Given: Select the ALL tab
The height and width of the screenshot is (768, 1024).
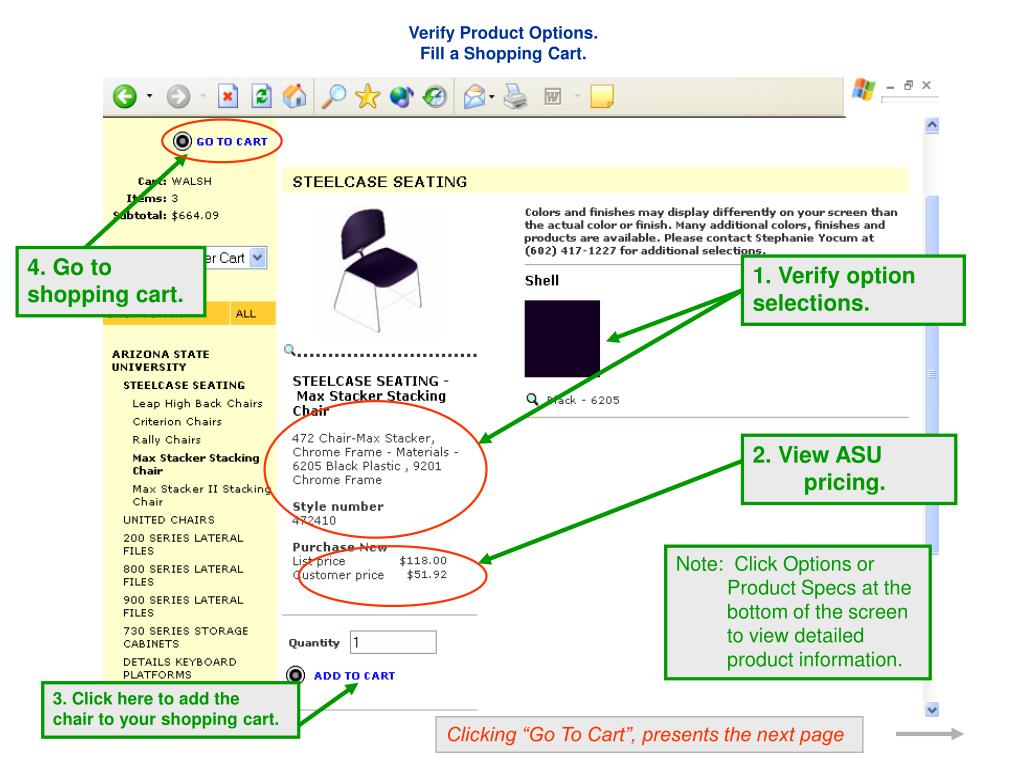Looking at the screenshot, I should coord(246,314).
